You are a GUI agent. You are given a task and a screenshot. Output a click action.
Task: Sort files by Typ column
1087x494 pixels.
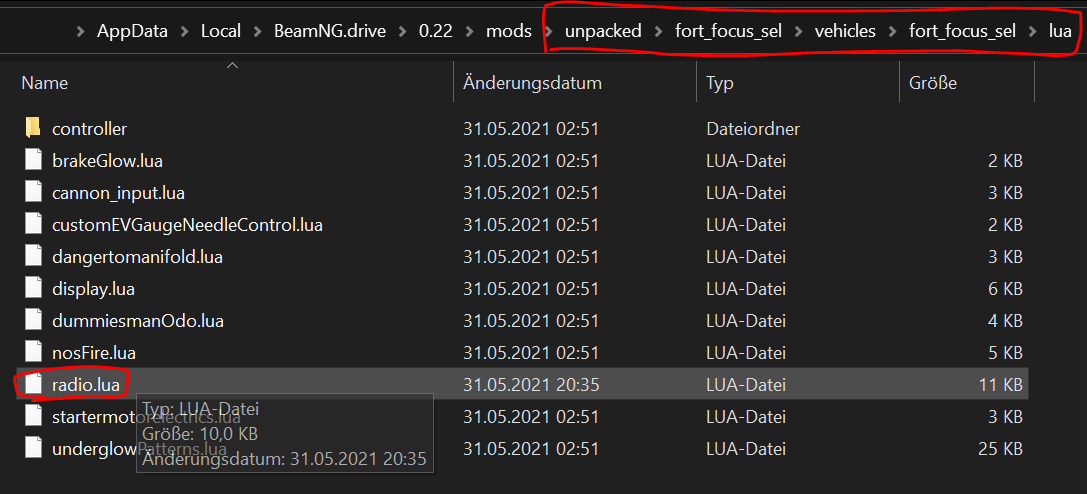pos(720,84)
